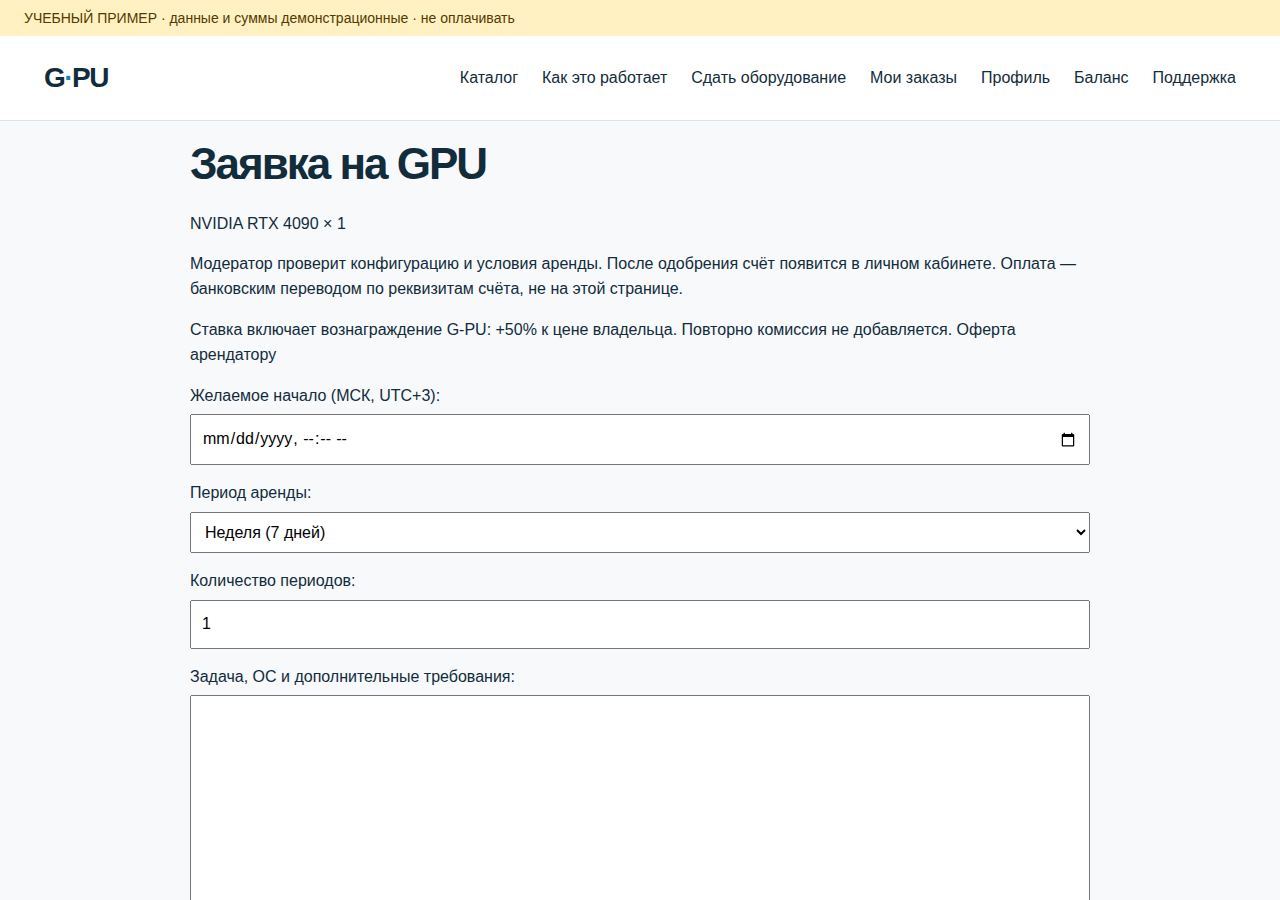View the Баланс page
This screenshot has height=900, width=1280.
pyautogui.click(x=1101, y=78)
